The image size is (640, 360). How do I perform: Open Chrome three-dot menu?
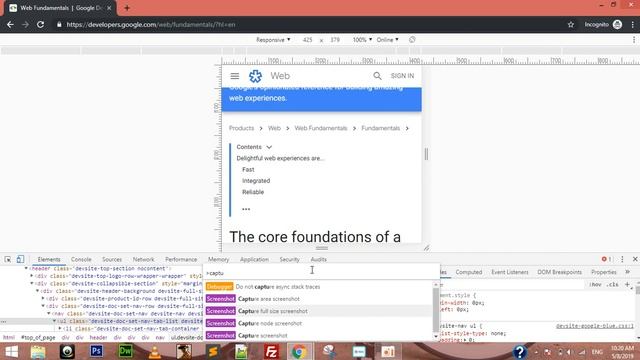tap(632, 24)
